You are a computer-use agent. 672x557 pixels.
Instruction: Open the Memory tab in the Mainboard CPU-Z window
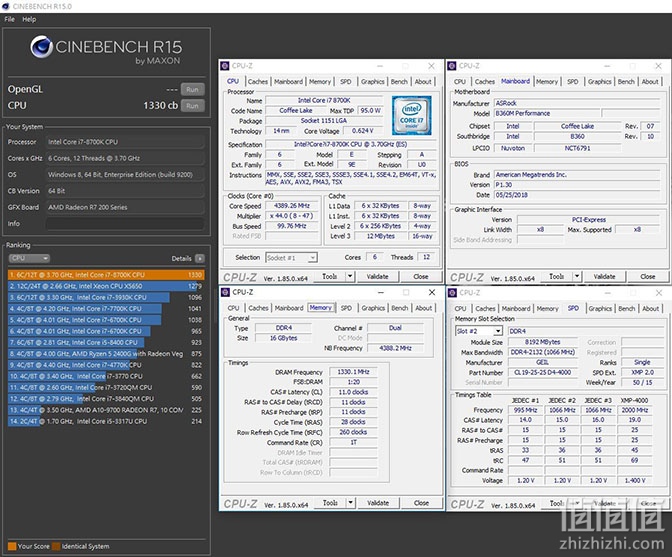(547, 81)
